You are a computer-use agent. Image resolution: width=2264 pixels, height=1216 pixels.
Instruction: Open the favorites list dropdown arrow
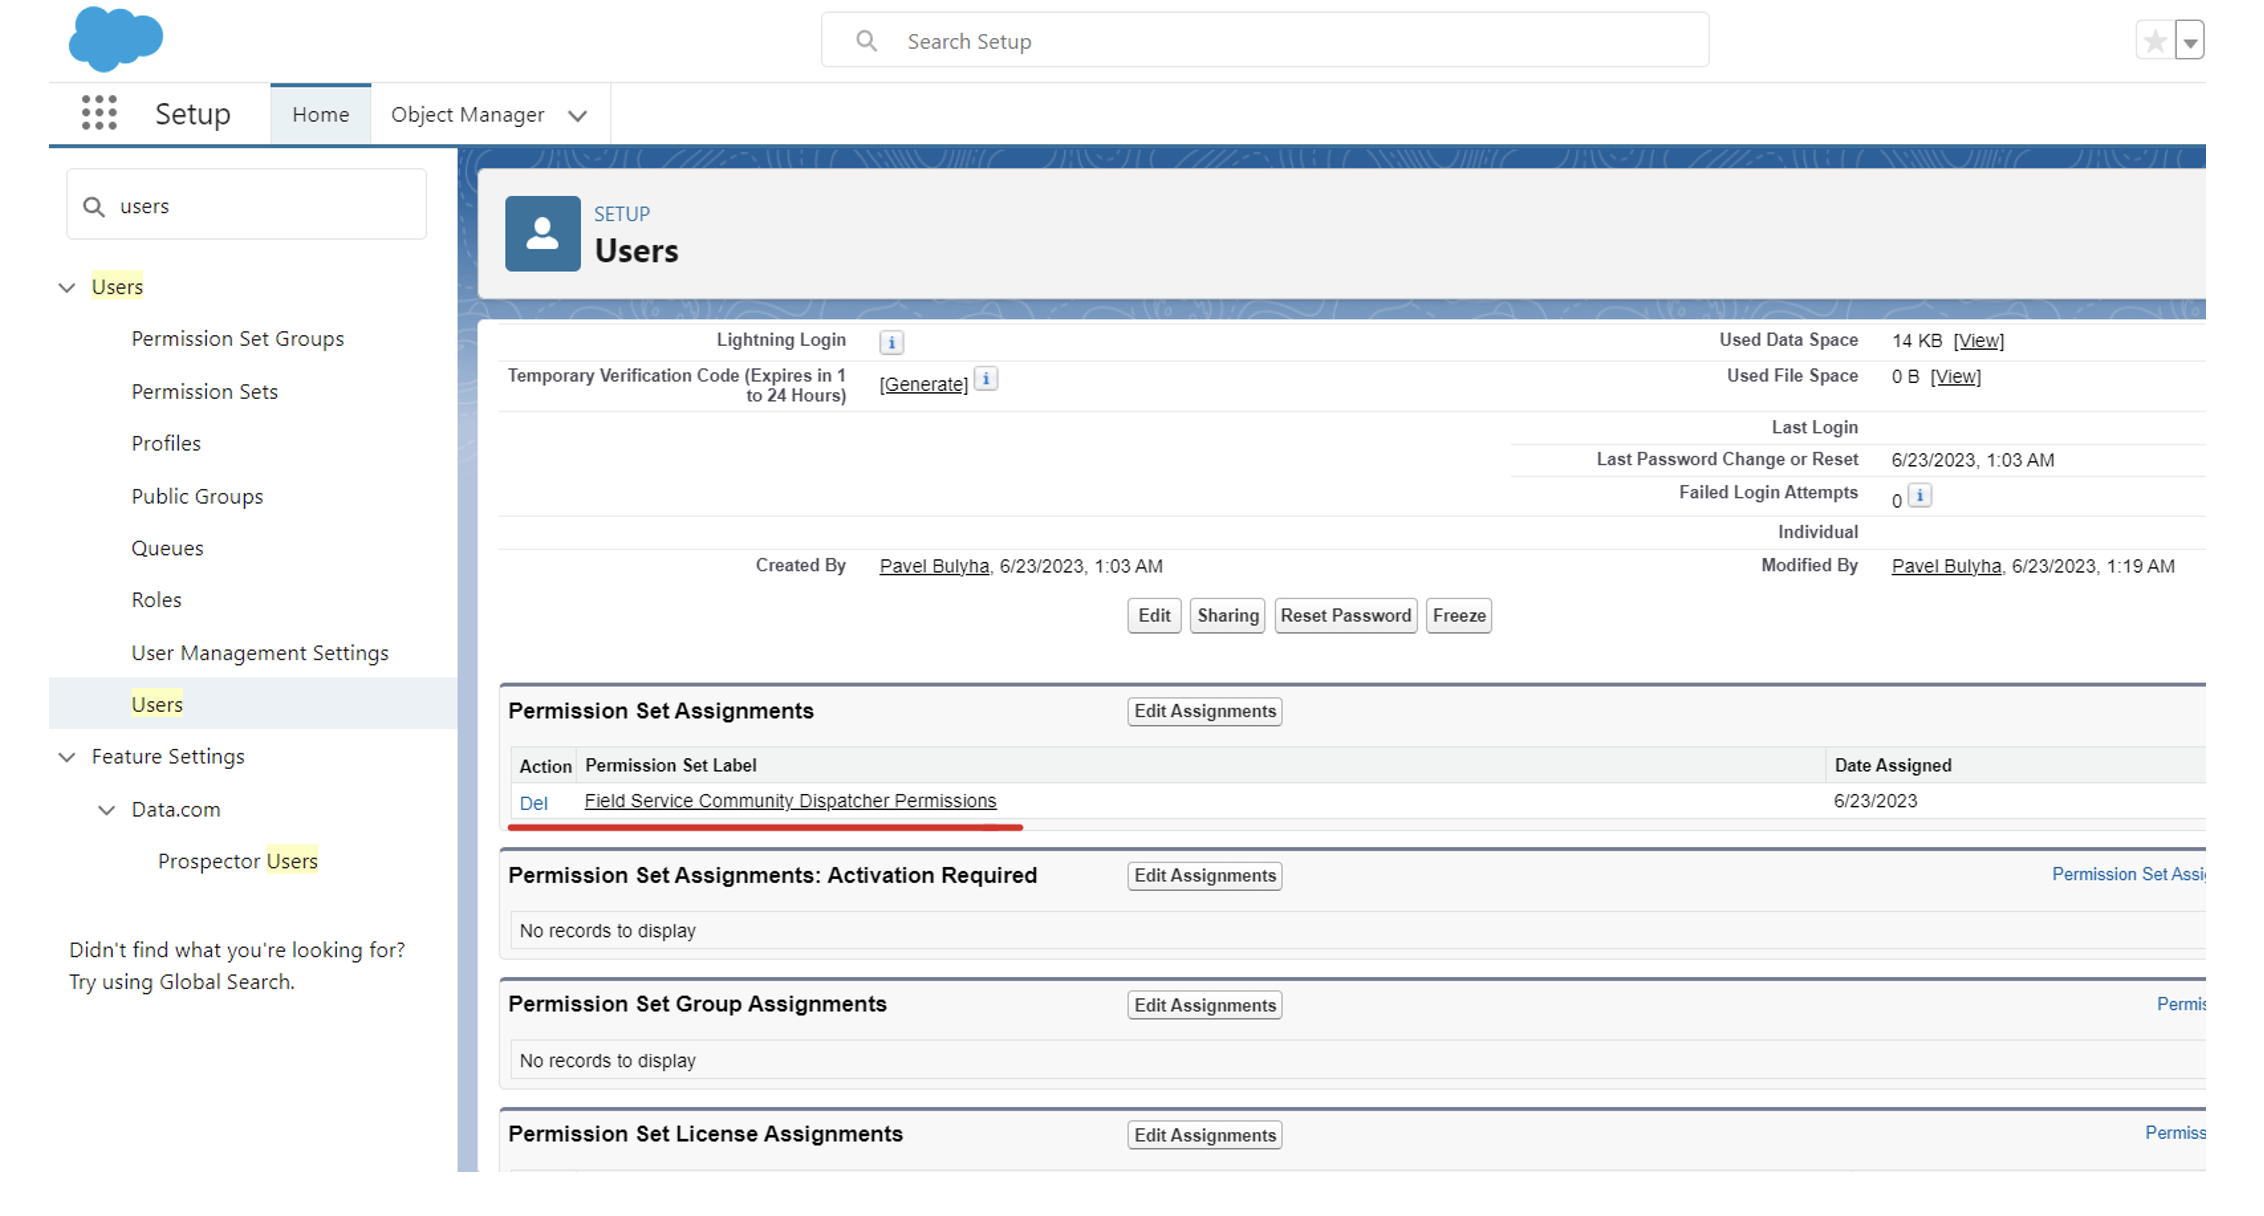pos(2190,42)
